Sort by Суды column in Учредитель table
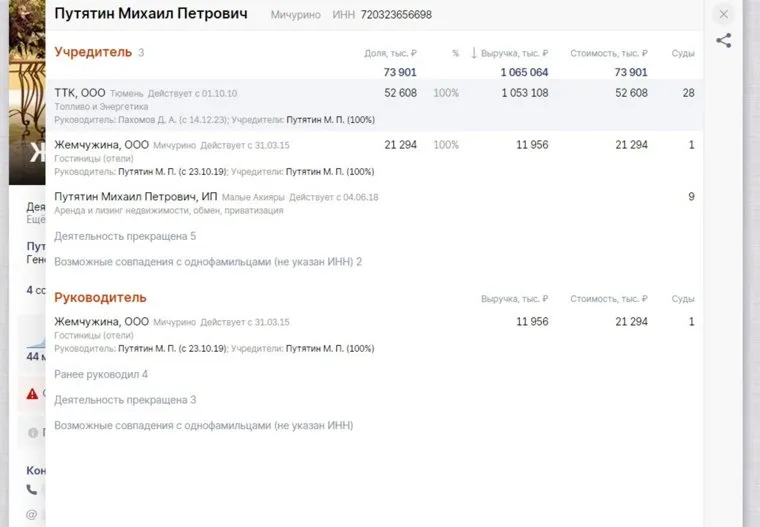 pyautogui.click(x=683, y=53)
